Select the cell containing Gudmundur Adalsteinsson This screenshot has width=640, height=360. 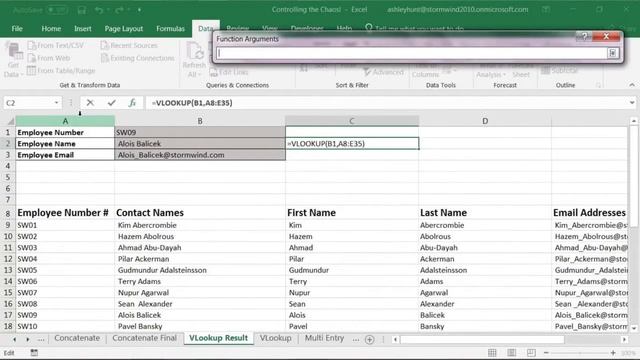point(200,270)
